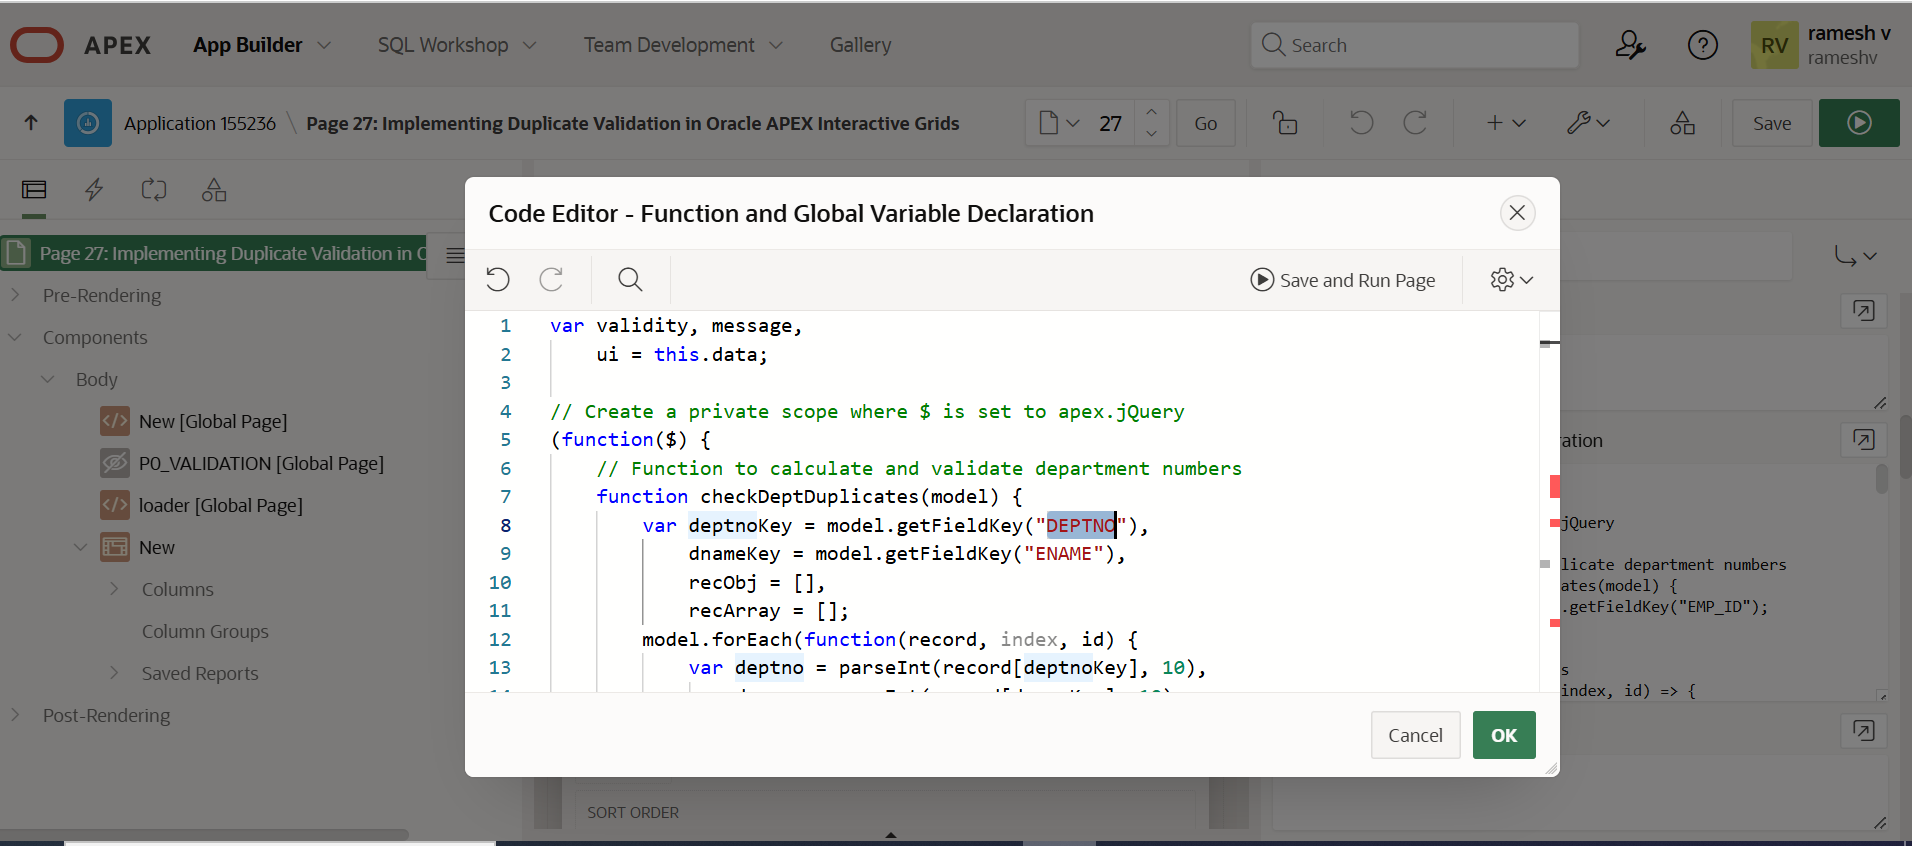The image size is (1912, 846).
Task: Select New [Global Page] region
Action: click(212, 421)
